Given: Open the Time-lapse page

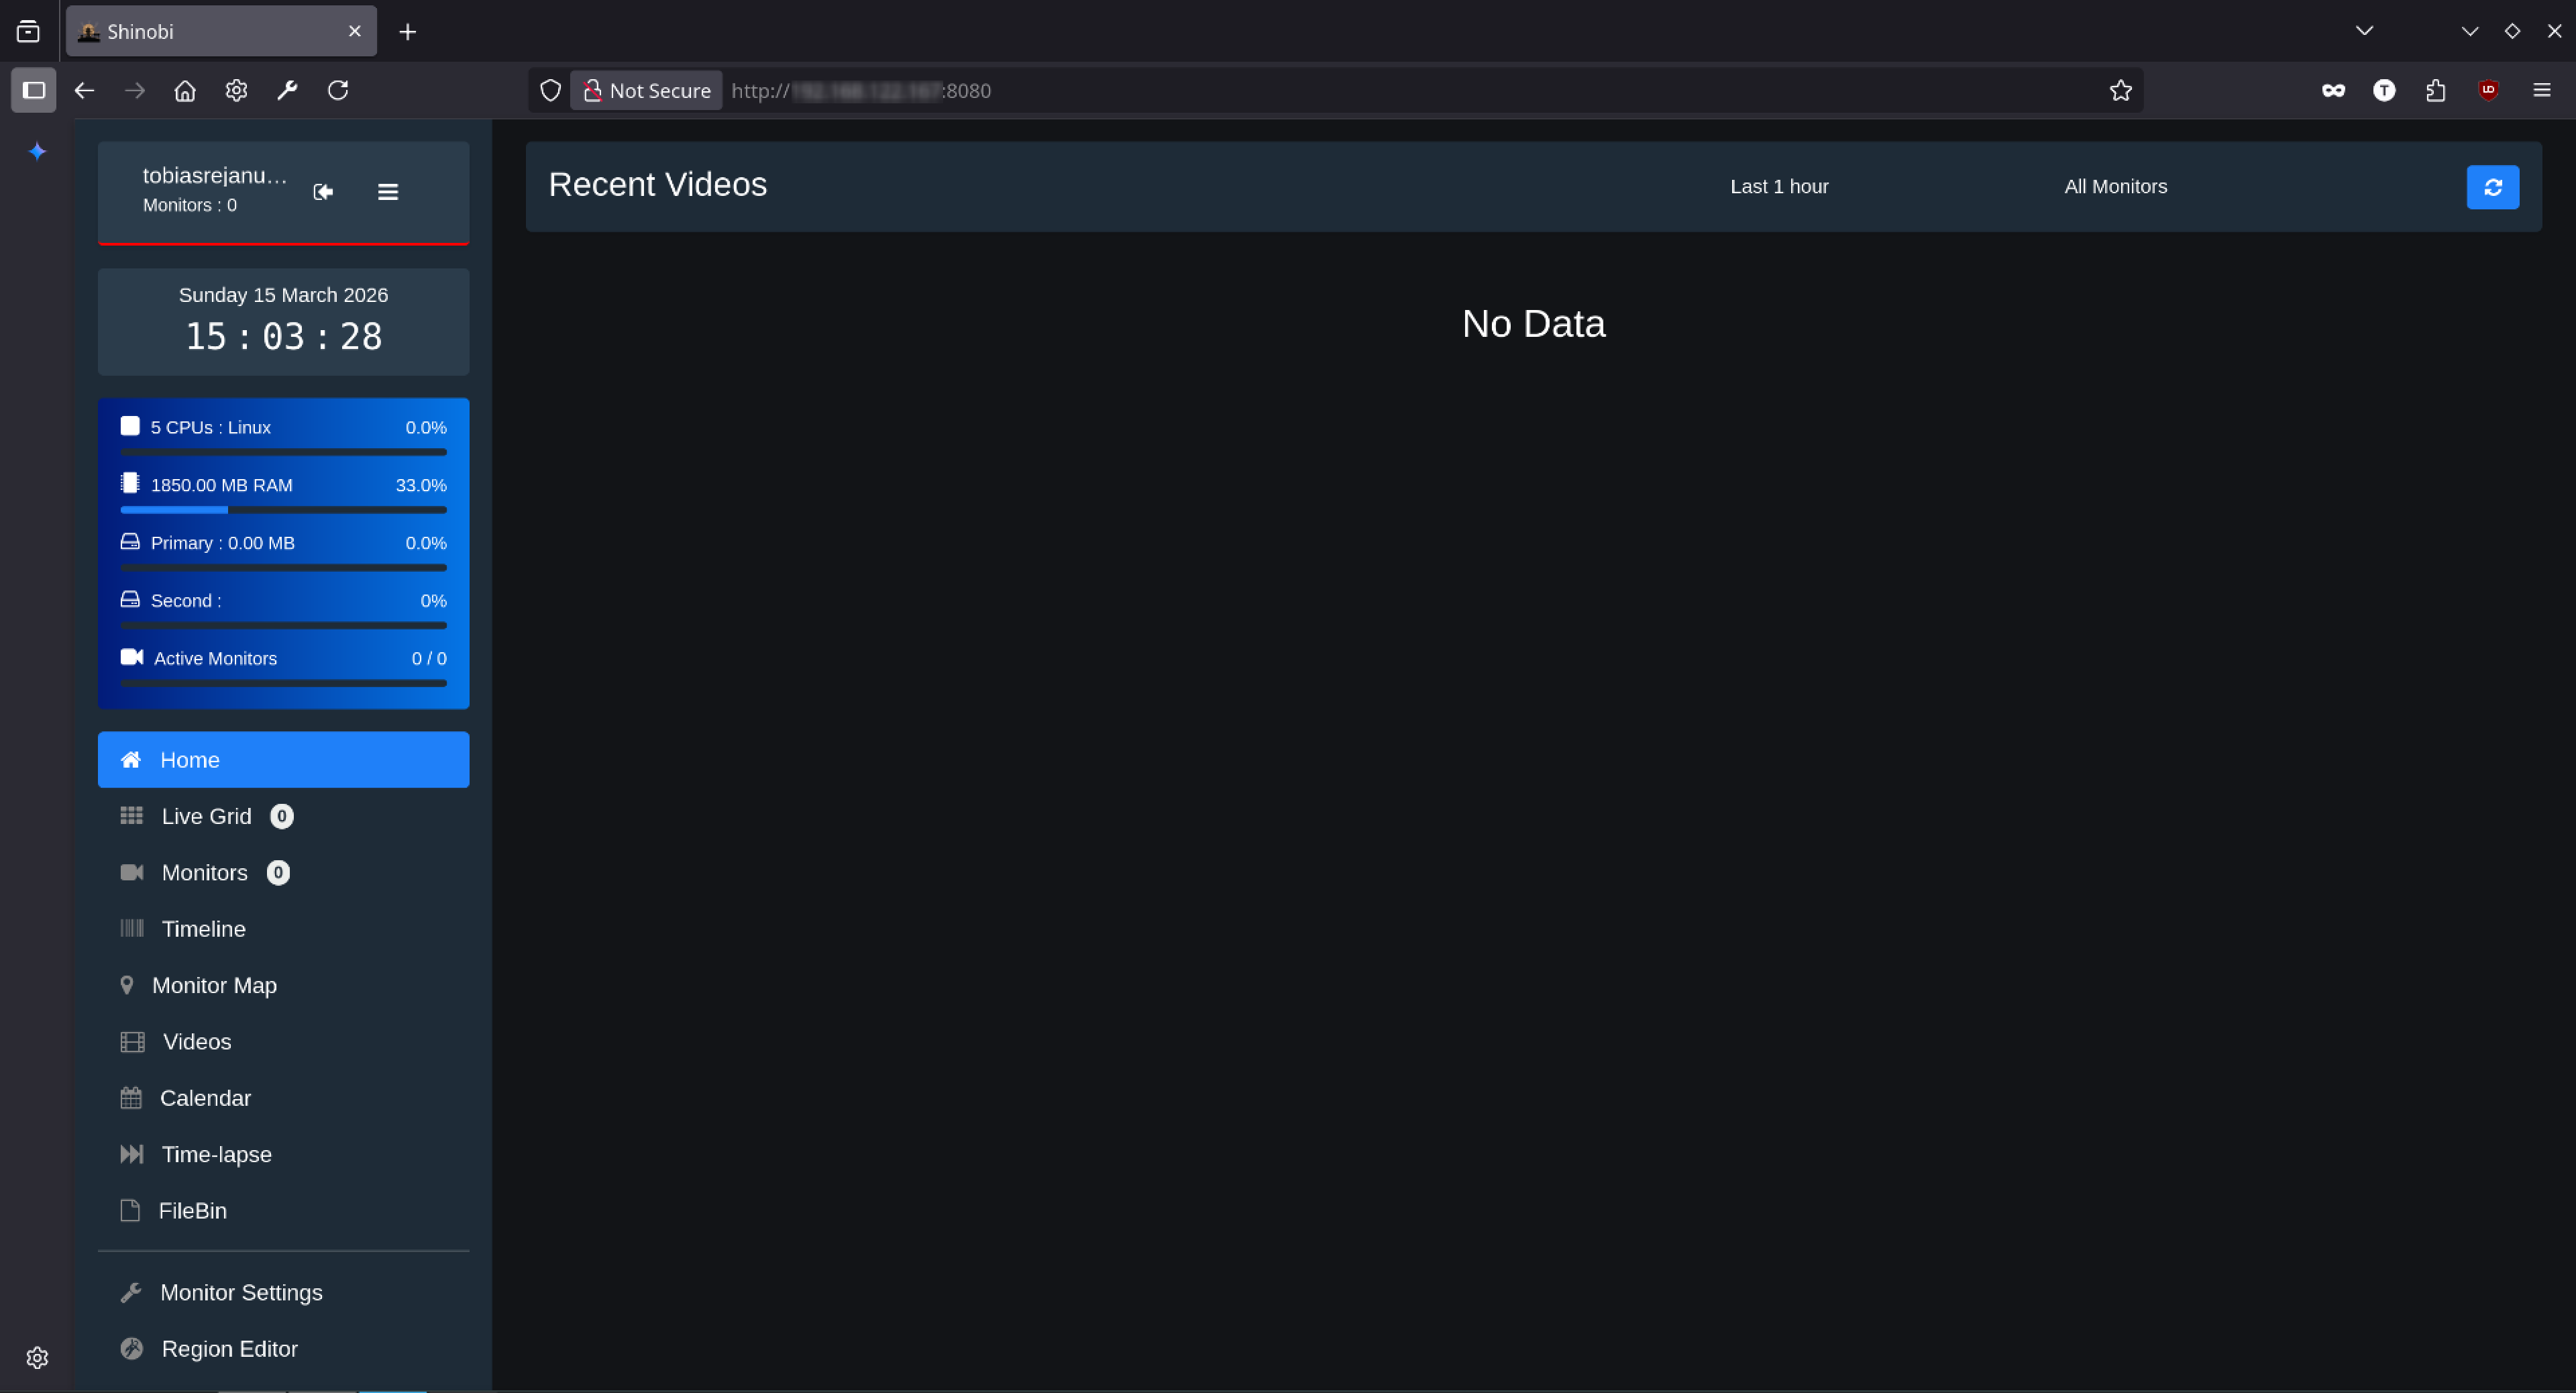Looking at the screenshot, I should coord(216,1155).
